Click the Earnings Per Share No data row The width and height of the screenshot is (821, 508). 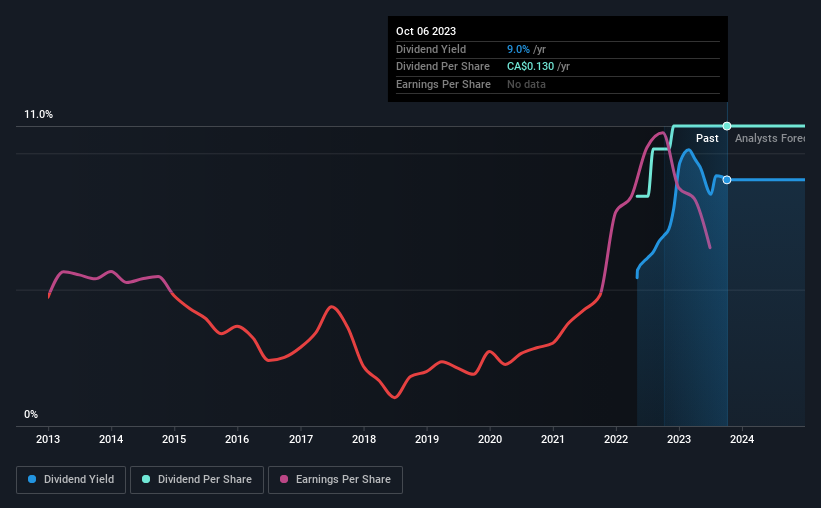pyautogui.click(x=526, y=85)
